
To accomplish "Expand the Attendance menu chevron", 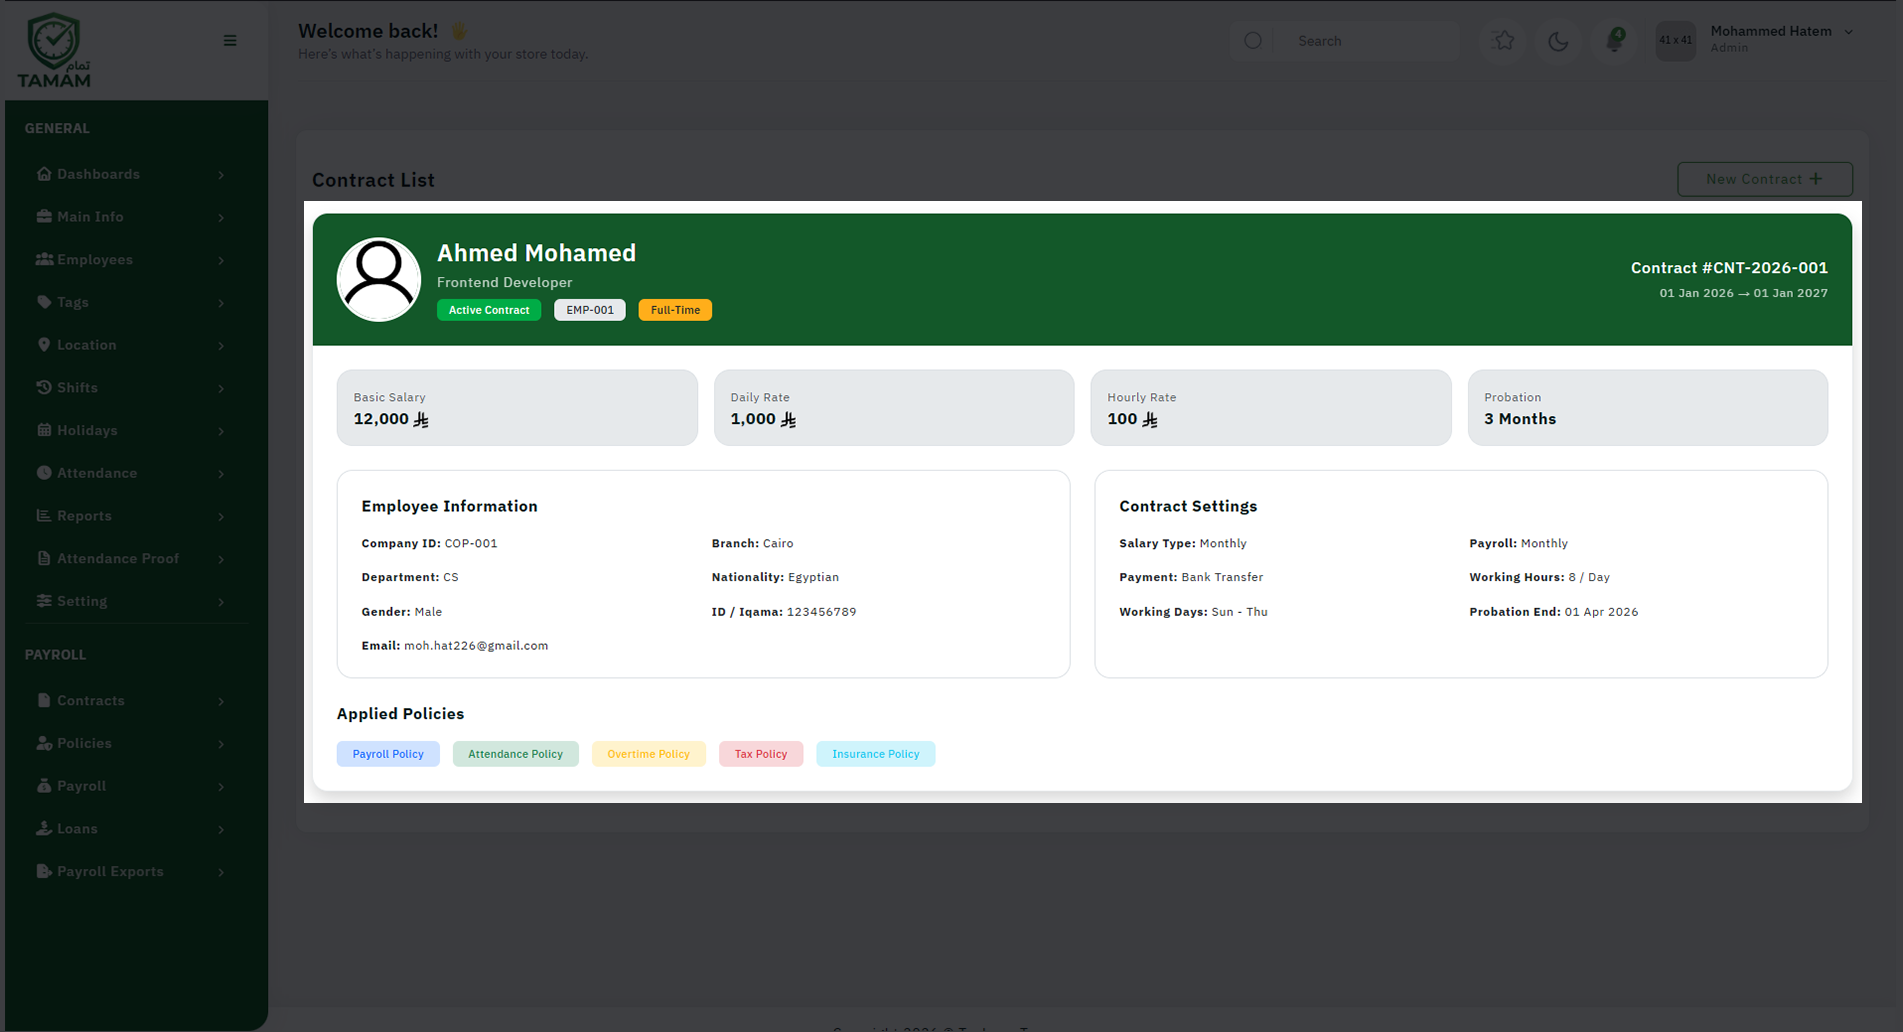I will pos(221,474).
